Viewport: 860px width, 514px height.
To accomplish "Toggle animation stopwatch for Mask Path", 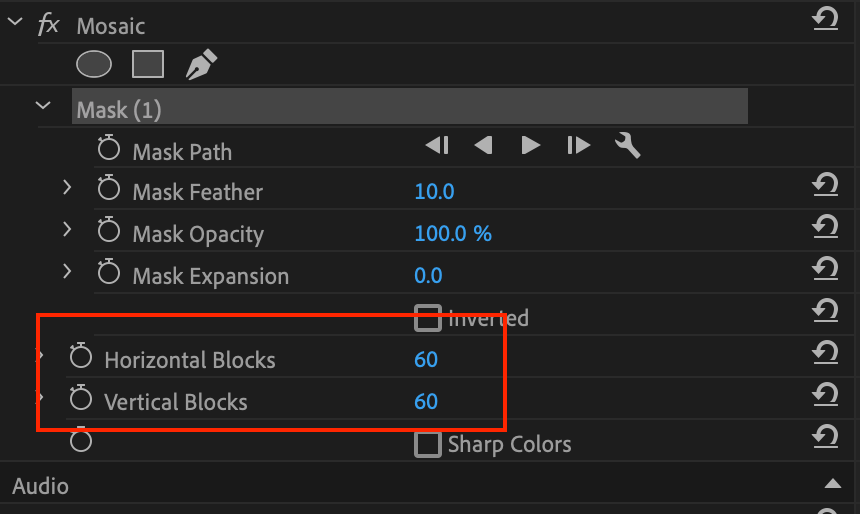I will click(109, 150).
